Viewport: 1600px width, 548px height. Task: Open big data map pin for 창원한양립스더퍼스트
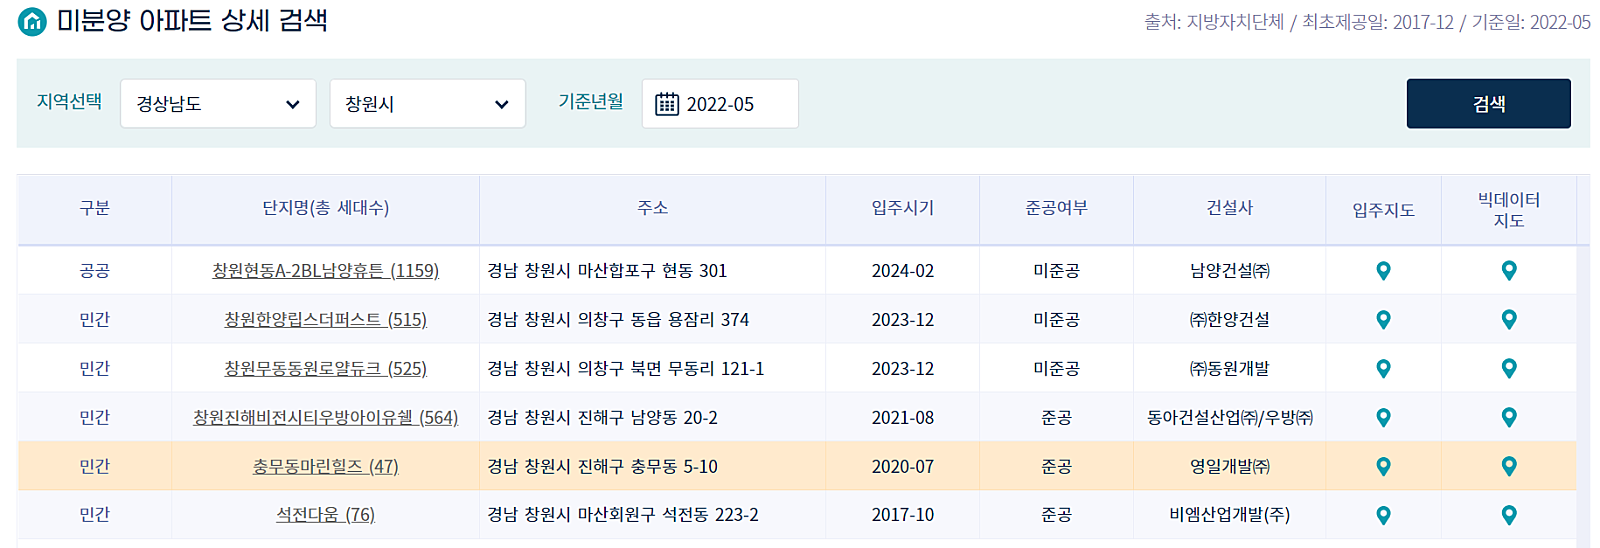tap(1509, 320)
